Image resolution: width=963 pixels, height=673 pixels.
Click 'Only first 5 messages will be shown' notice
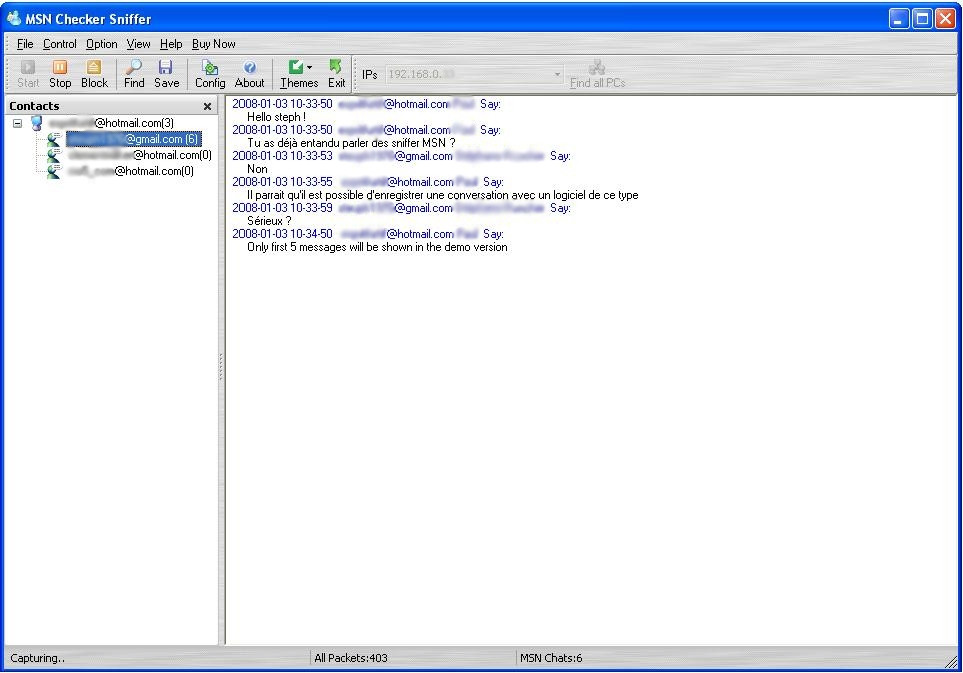pos(377,247)
